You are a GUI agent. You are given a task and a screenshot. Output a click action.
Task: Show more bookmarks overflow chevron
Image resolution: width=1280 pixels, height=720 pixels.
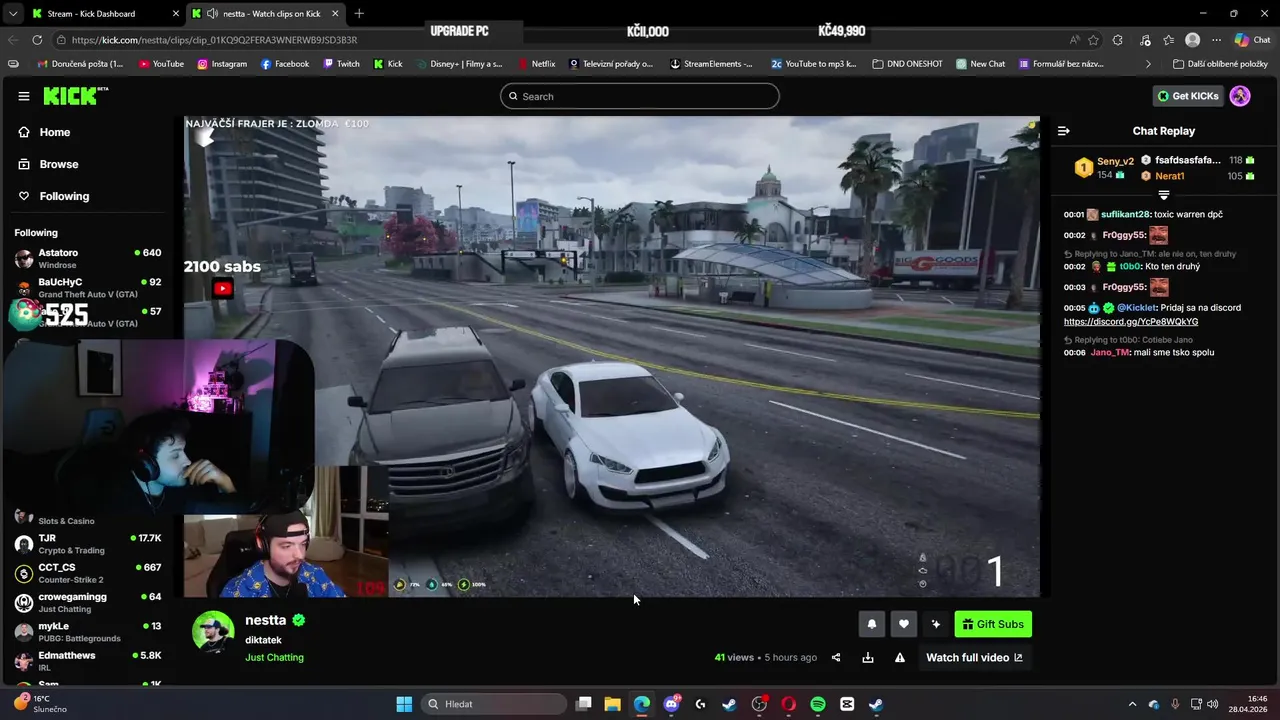(x=1148, y=64)
